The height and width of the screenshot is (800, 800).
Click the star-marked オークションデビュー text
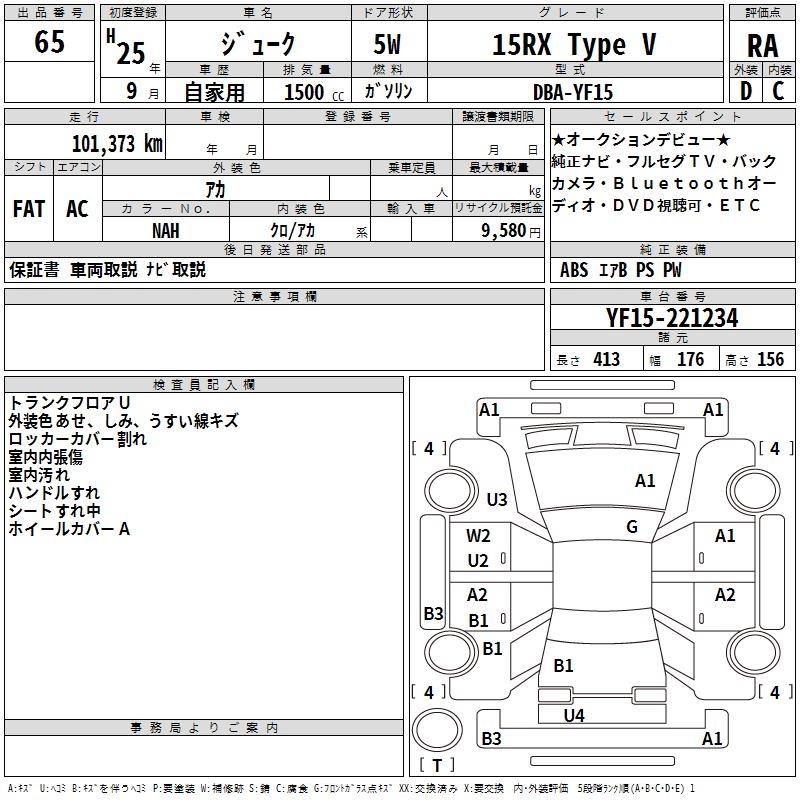[x=641, y=139]
